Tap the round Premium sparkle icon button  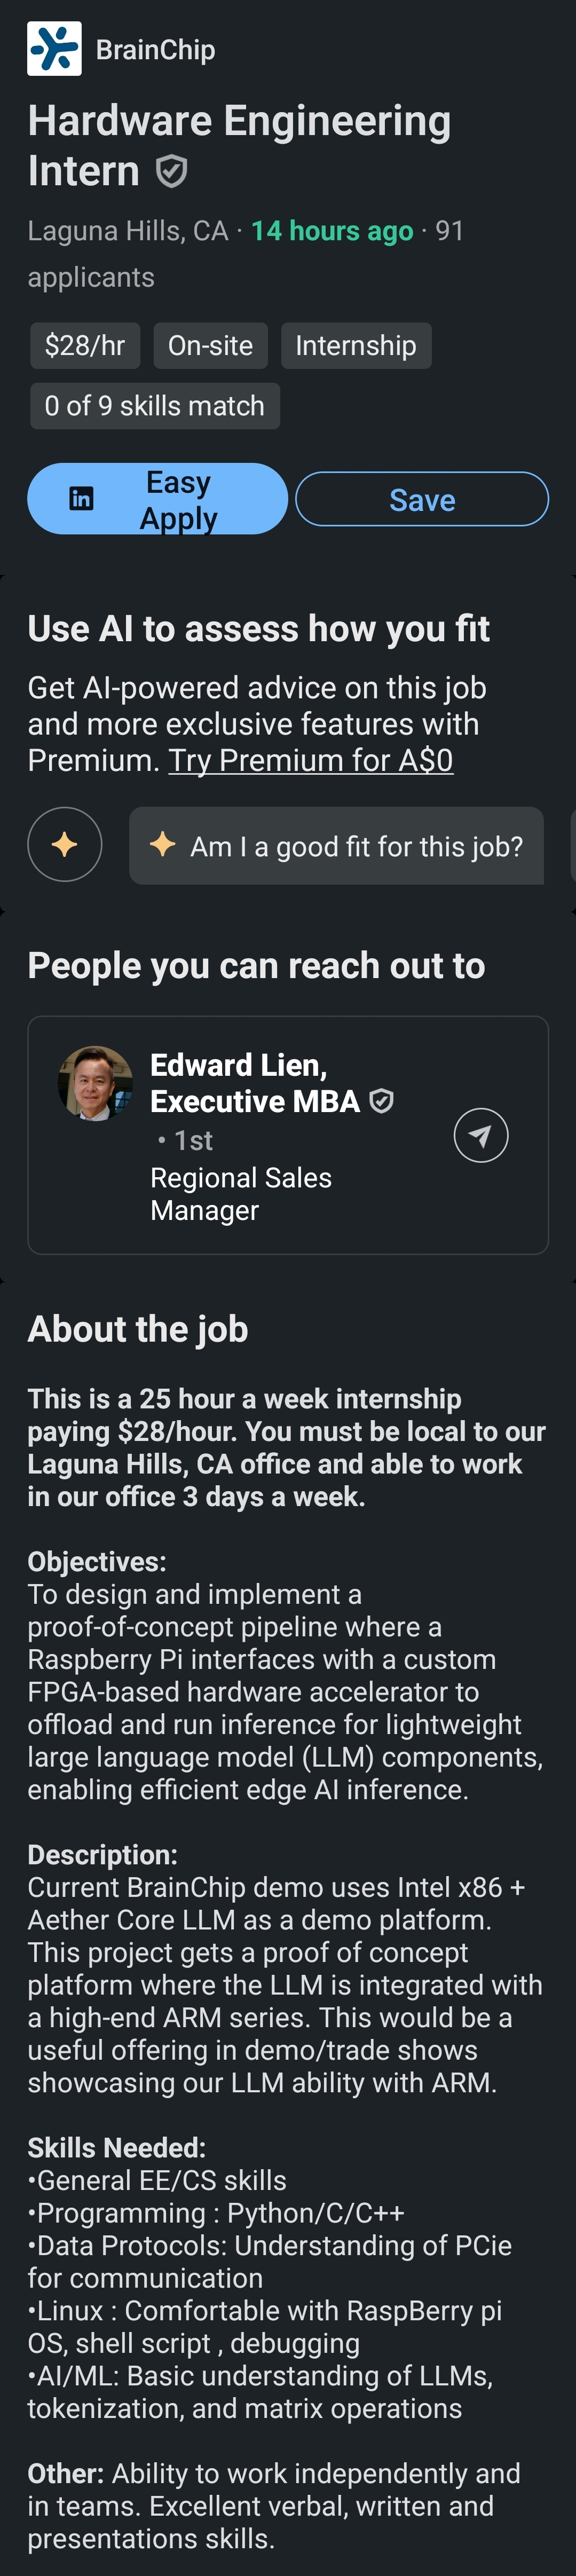point(65,845)
